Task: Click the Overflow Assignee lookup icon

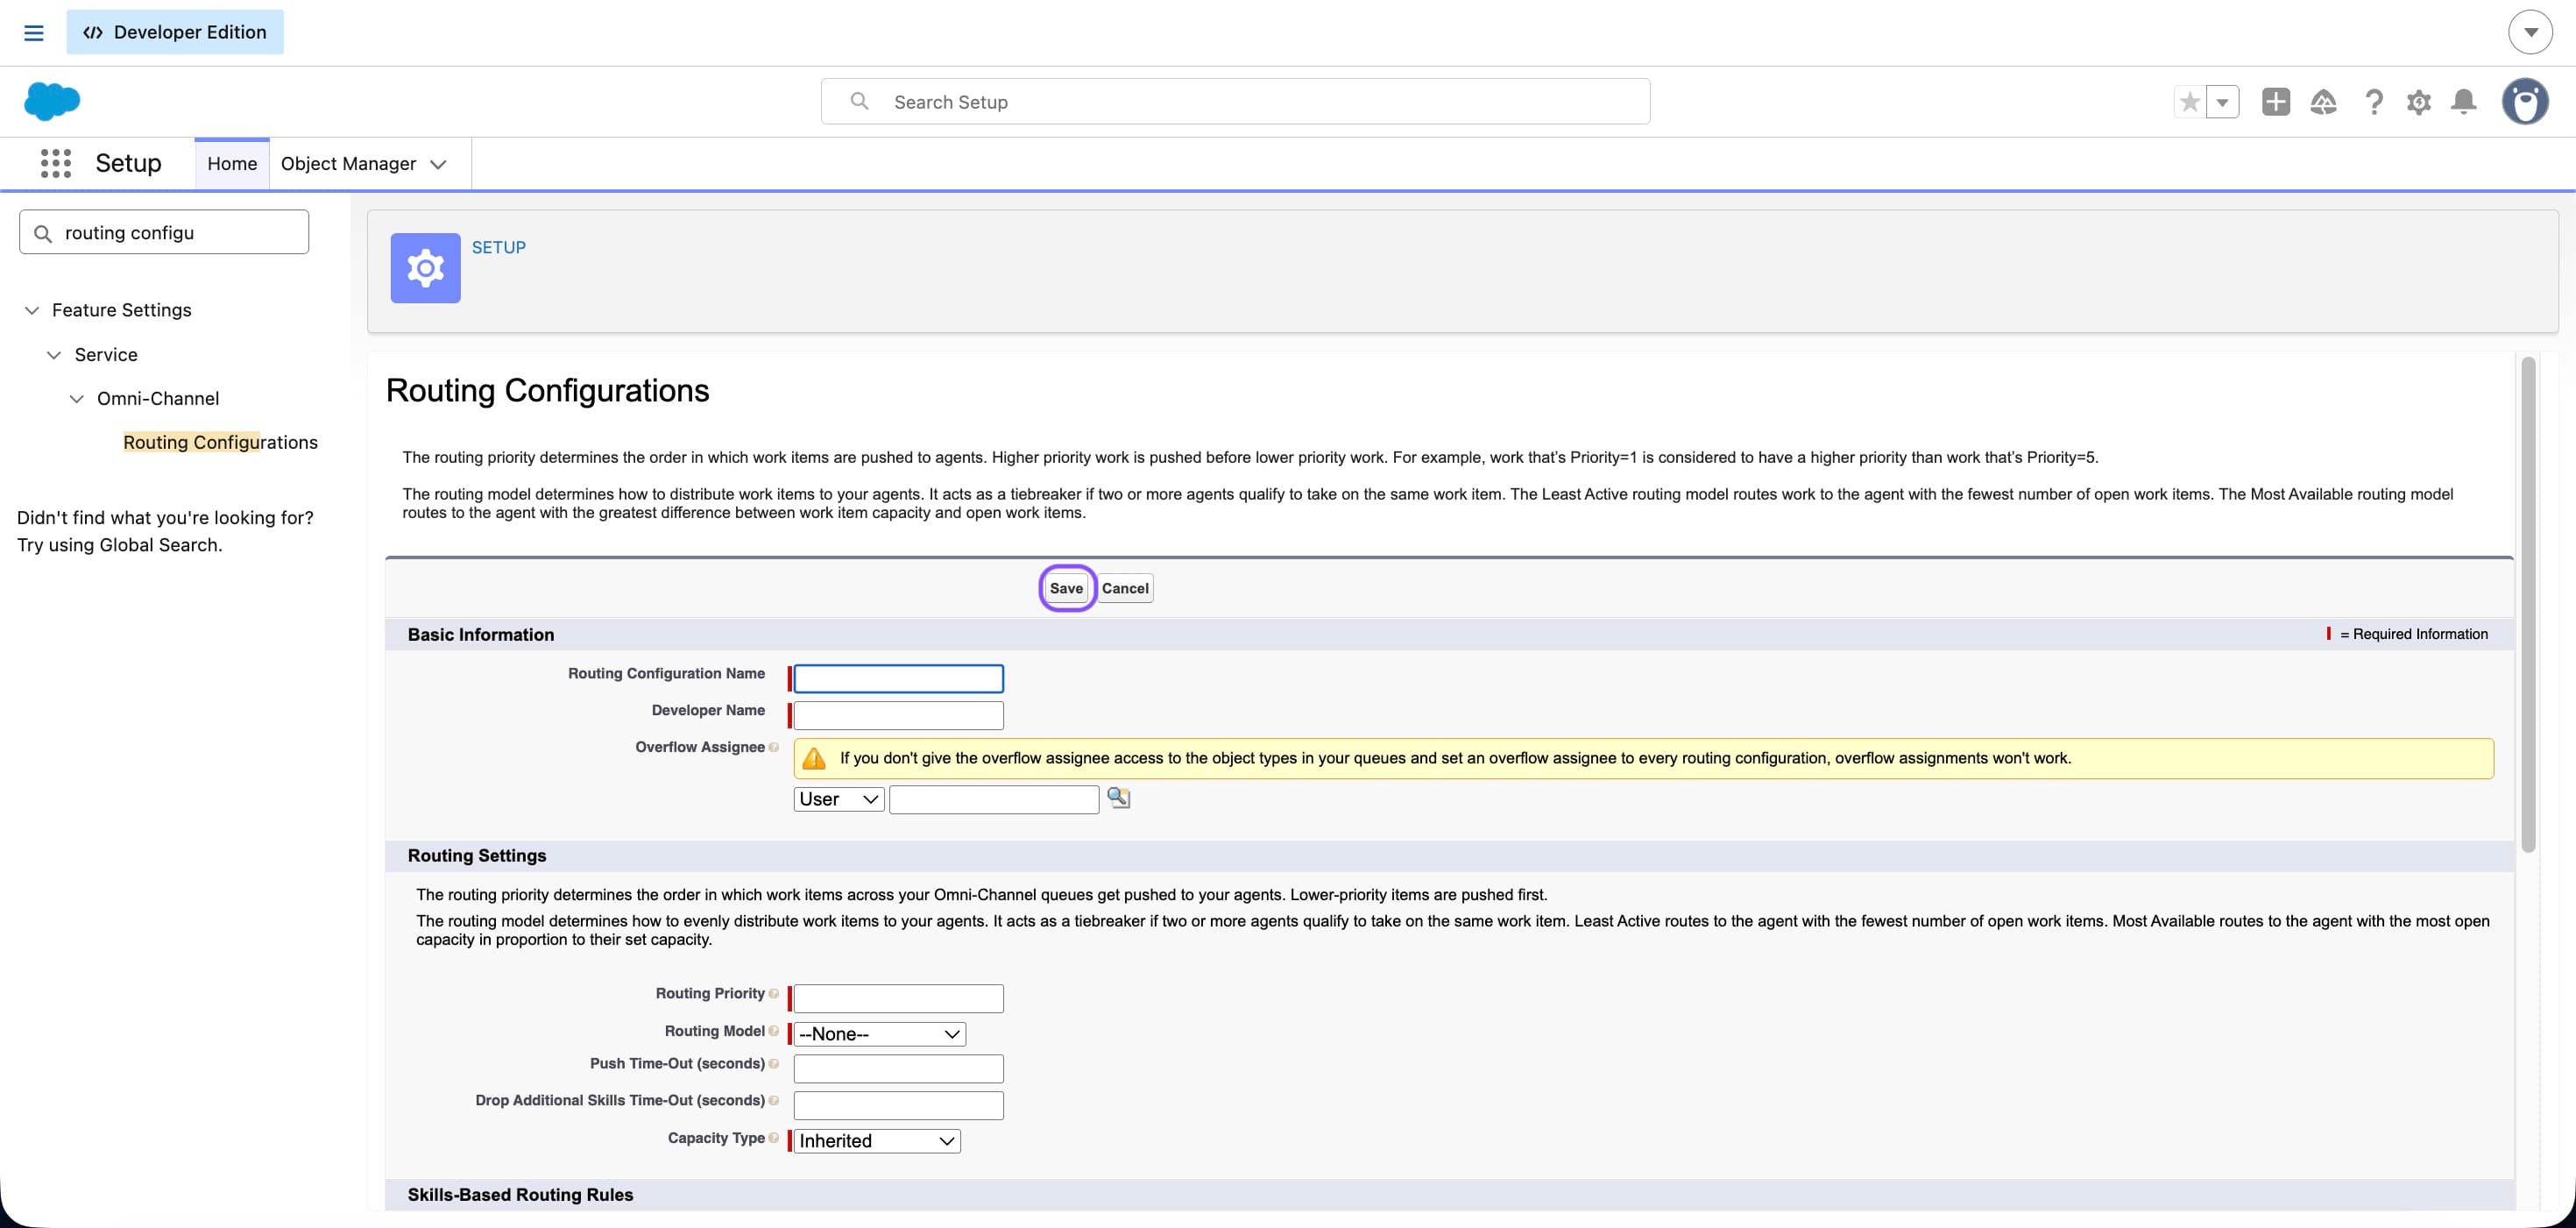Action: point(1118,798)
